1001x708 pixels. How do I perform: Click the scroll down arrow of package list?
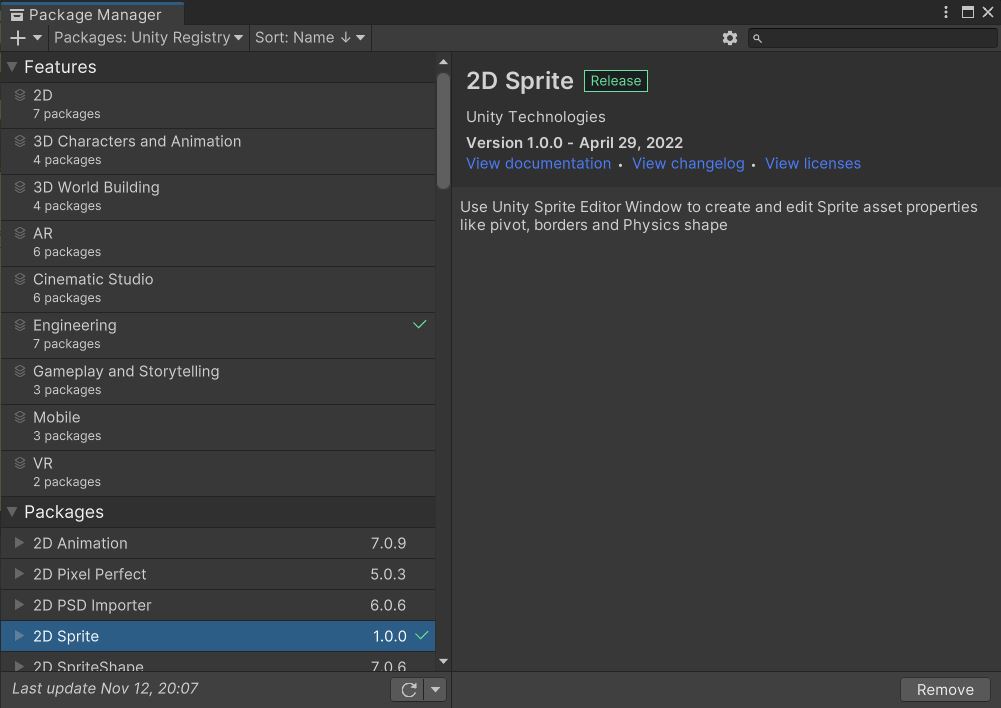[x=443, y=661]
